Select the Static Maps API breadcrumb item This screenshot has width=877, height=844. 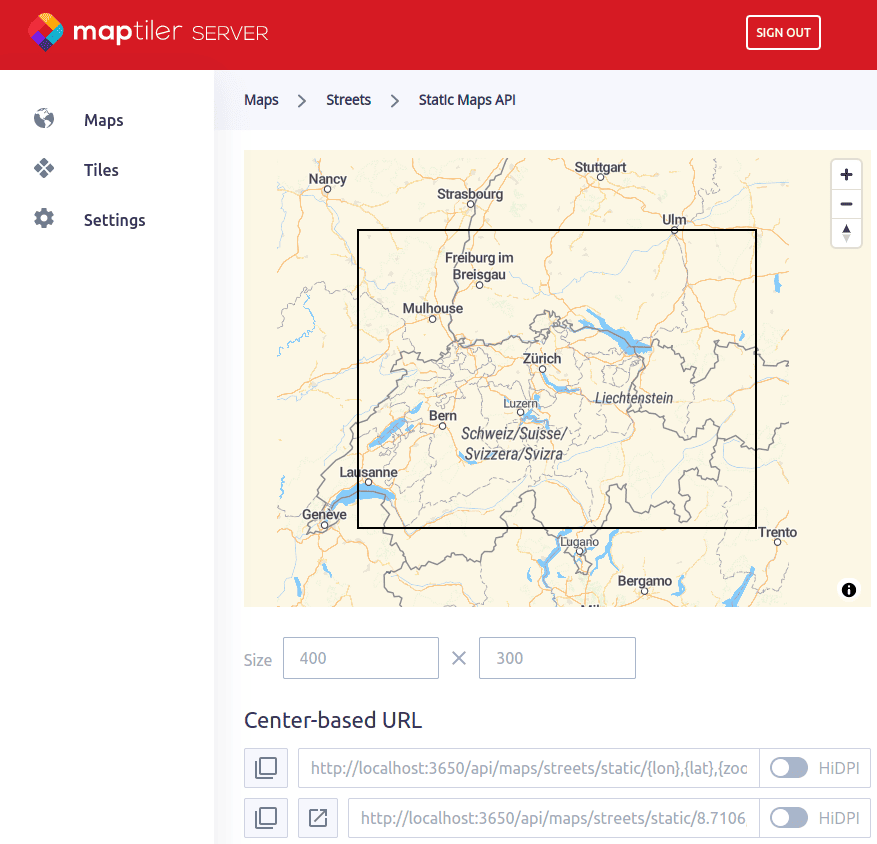[467, 100]
